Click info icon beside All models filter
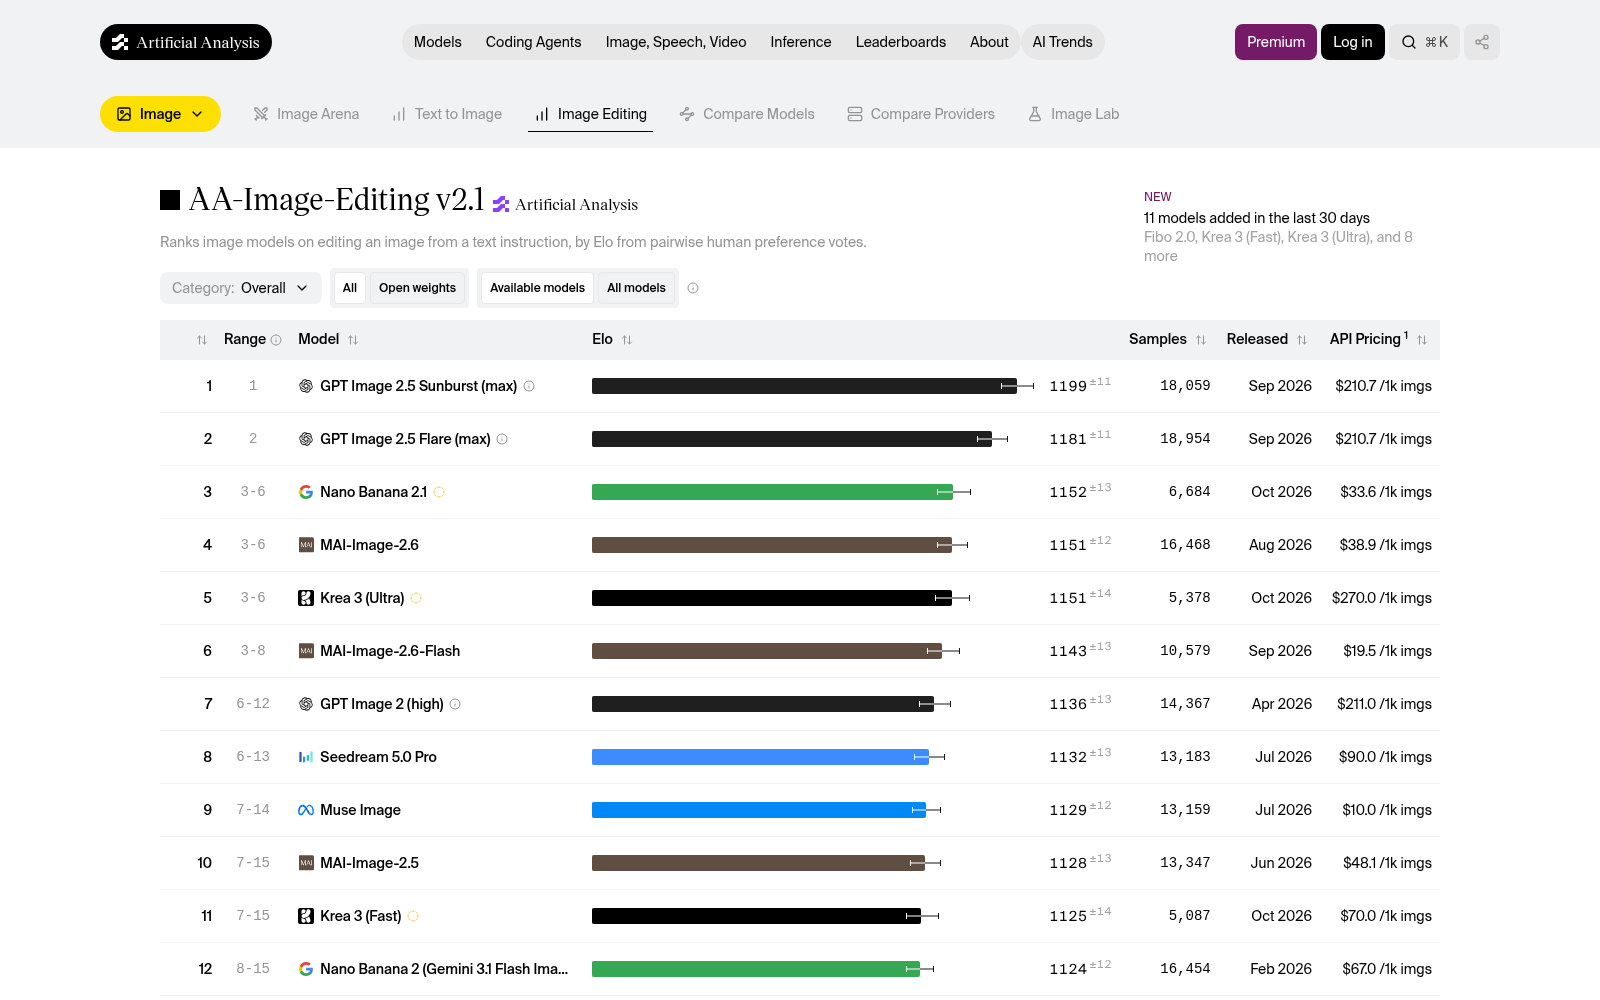This screenshot has height=1000, width=1600. click(x=693, y=288)
